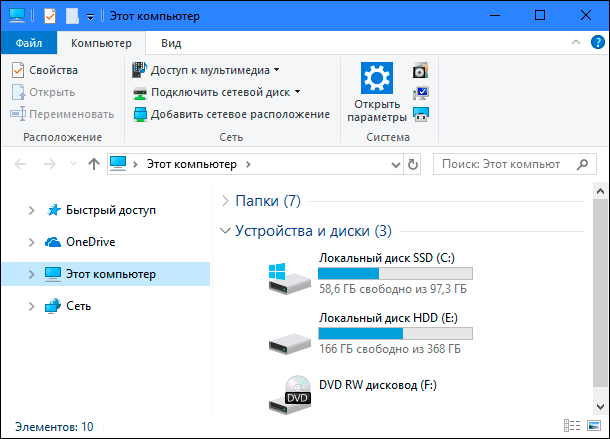Screen dimensions: 610x439
Task: Open the Файл menu tab
Action: (x=29, y=43)
